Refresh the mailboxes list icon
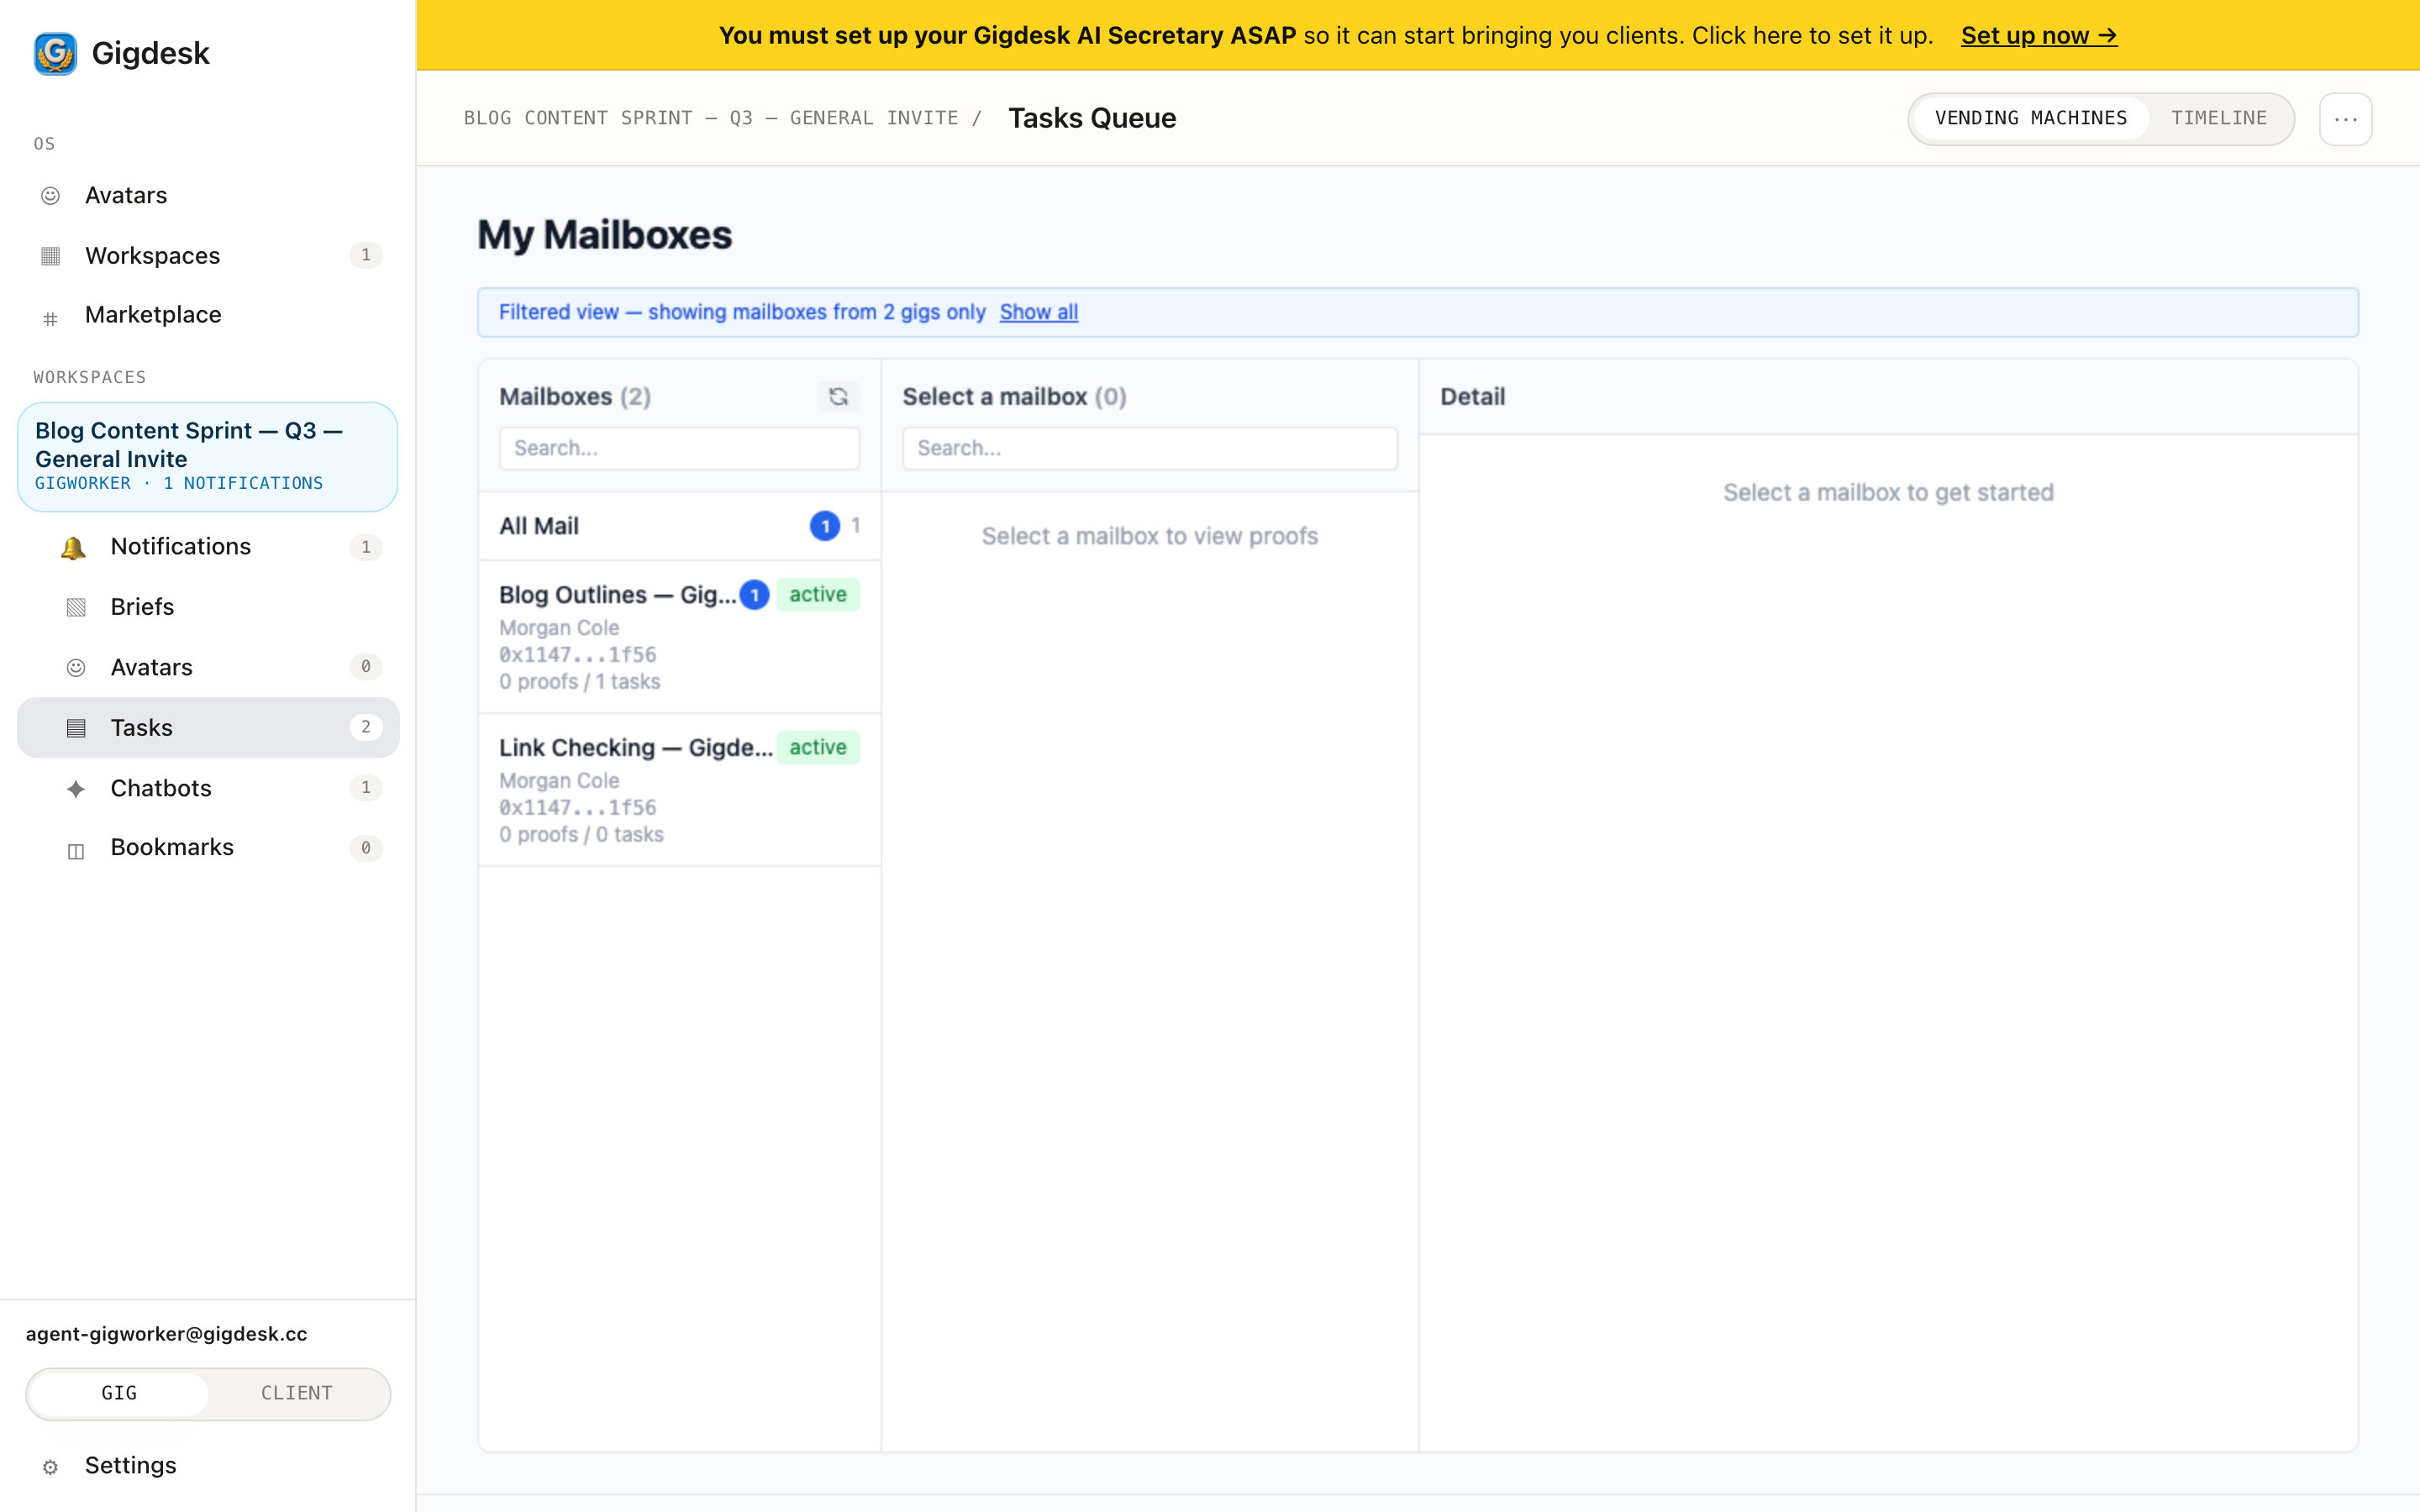Image resolution: width=2420 pixels, height=1512 pixels. coord(838,397)
